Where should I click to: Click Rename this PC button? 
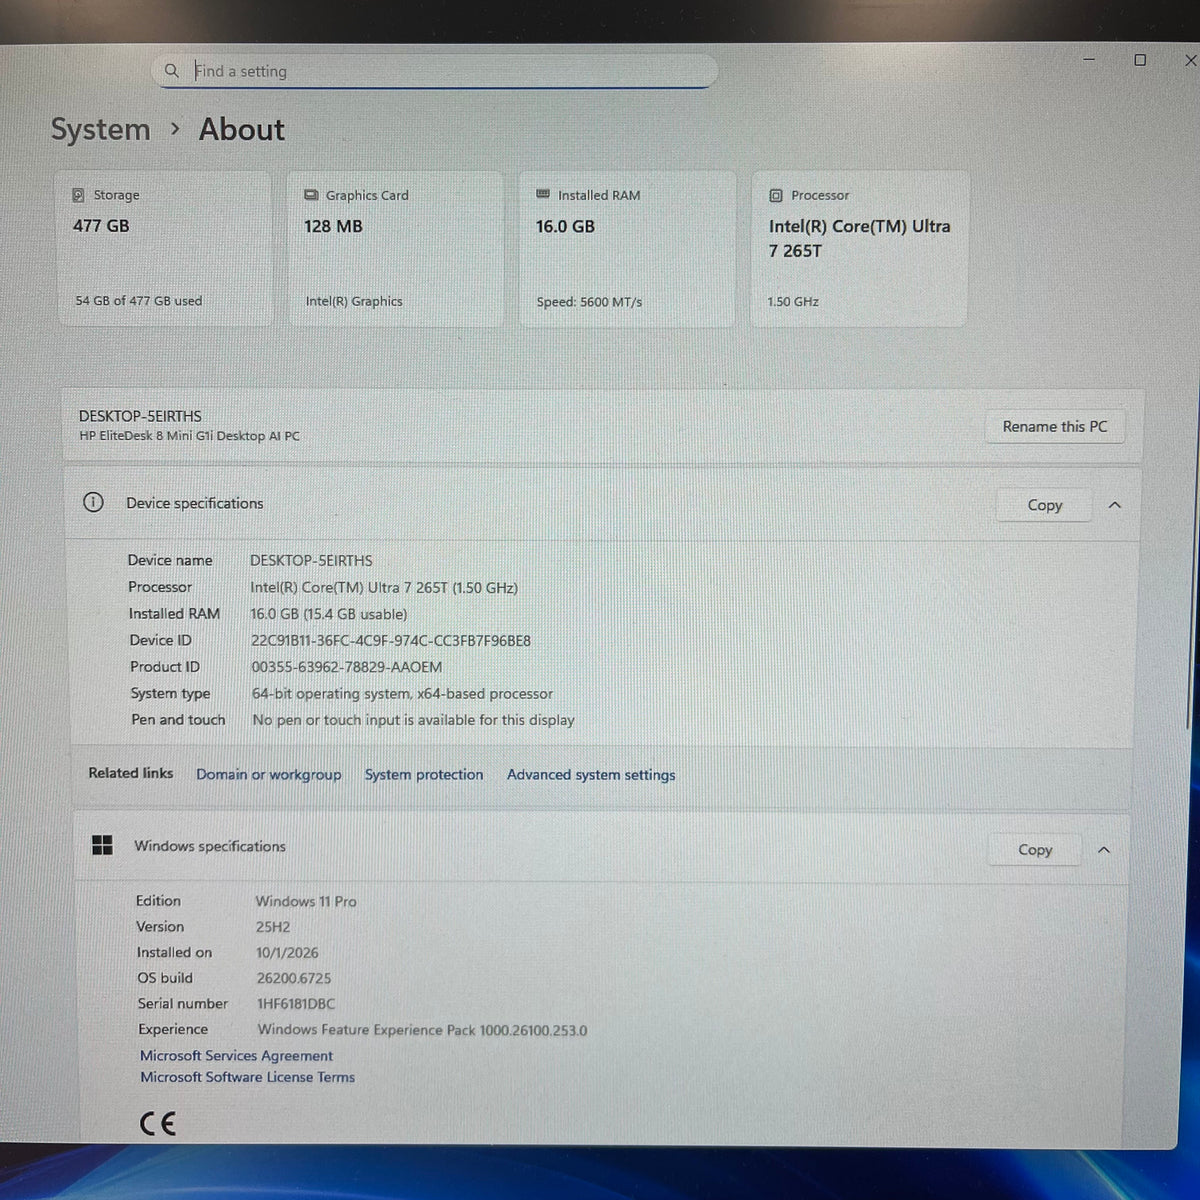pyautogui.click(x=1055, y=427)
